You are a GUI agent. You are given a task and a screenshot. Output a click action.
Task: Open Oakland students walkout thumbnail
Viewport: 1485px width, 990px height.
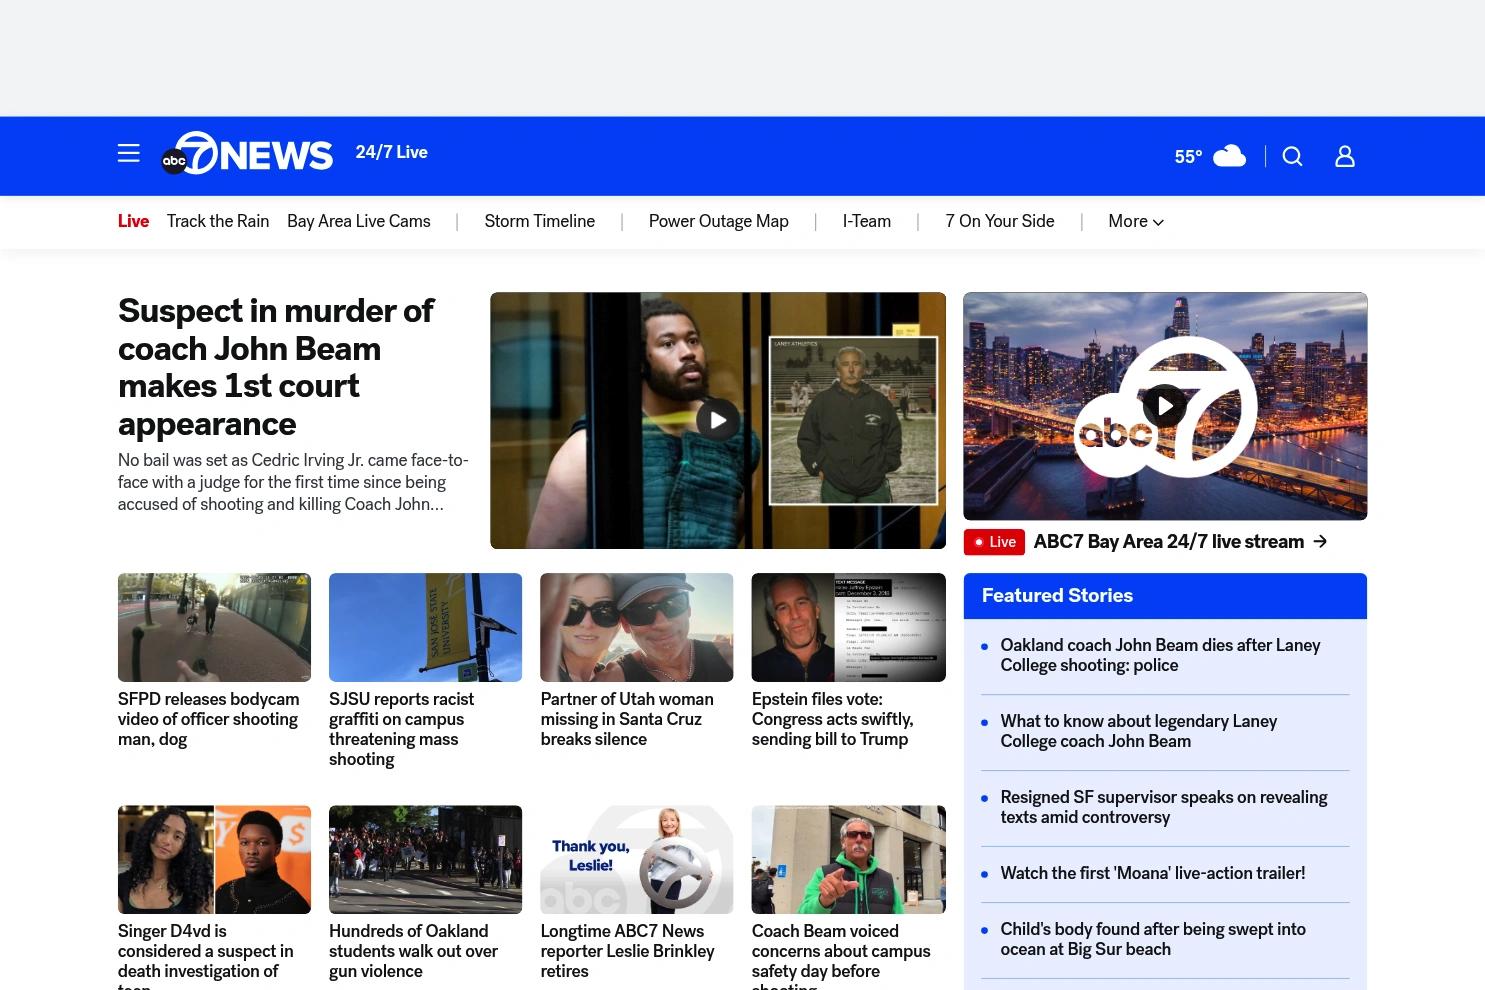click(x=425, y=859)
